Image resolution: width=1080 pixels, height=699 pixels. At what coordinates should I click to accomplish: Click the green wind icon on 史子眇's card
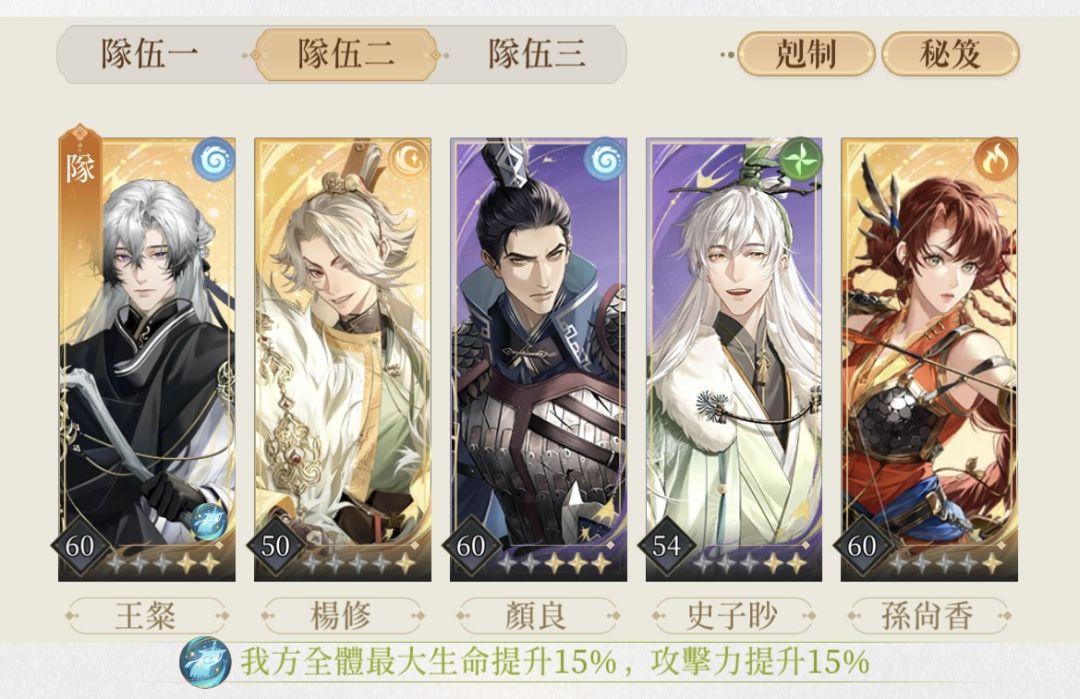pyautogui.click(x=800, y=159)
